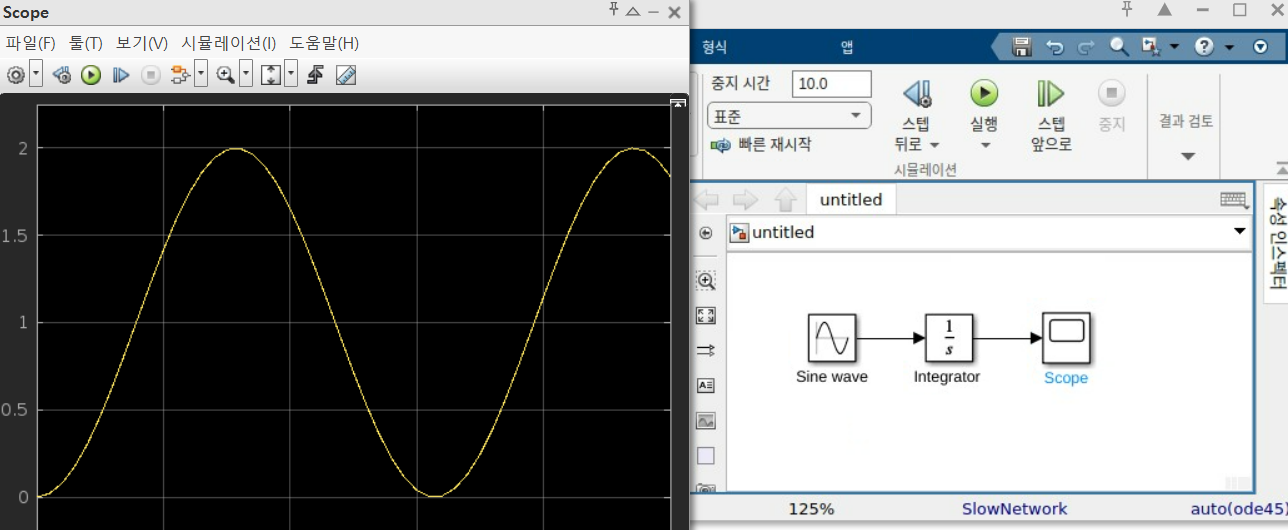Navigate back in the Simulink canvas
The width and height of the screenshot is (1288, 530).
[x=706, y=200]
